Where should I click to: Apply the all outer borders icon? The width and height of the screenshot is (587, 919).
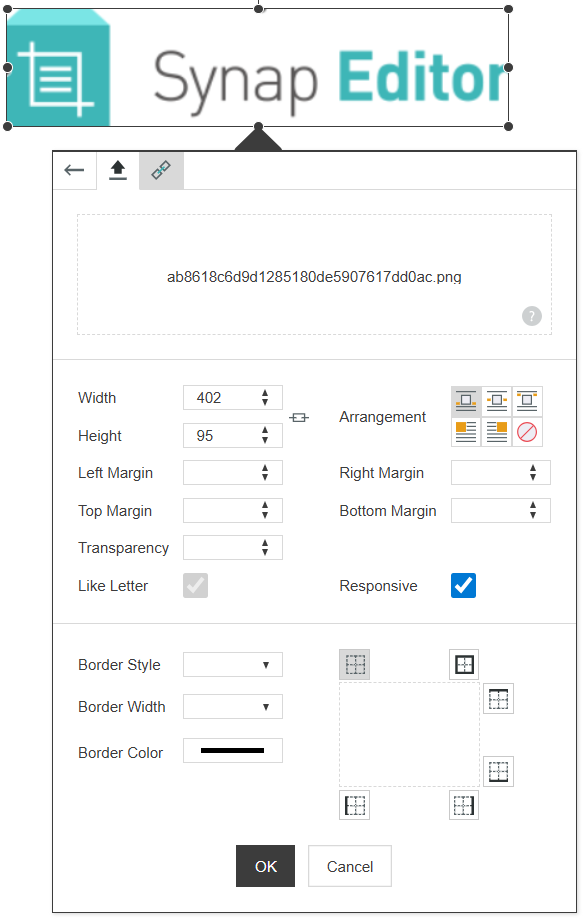(464, 665)
